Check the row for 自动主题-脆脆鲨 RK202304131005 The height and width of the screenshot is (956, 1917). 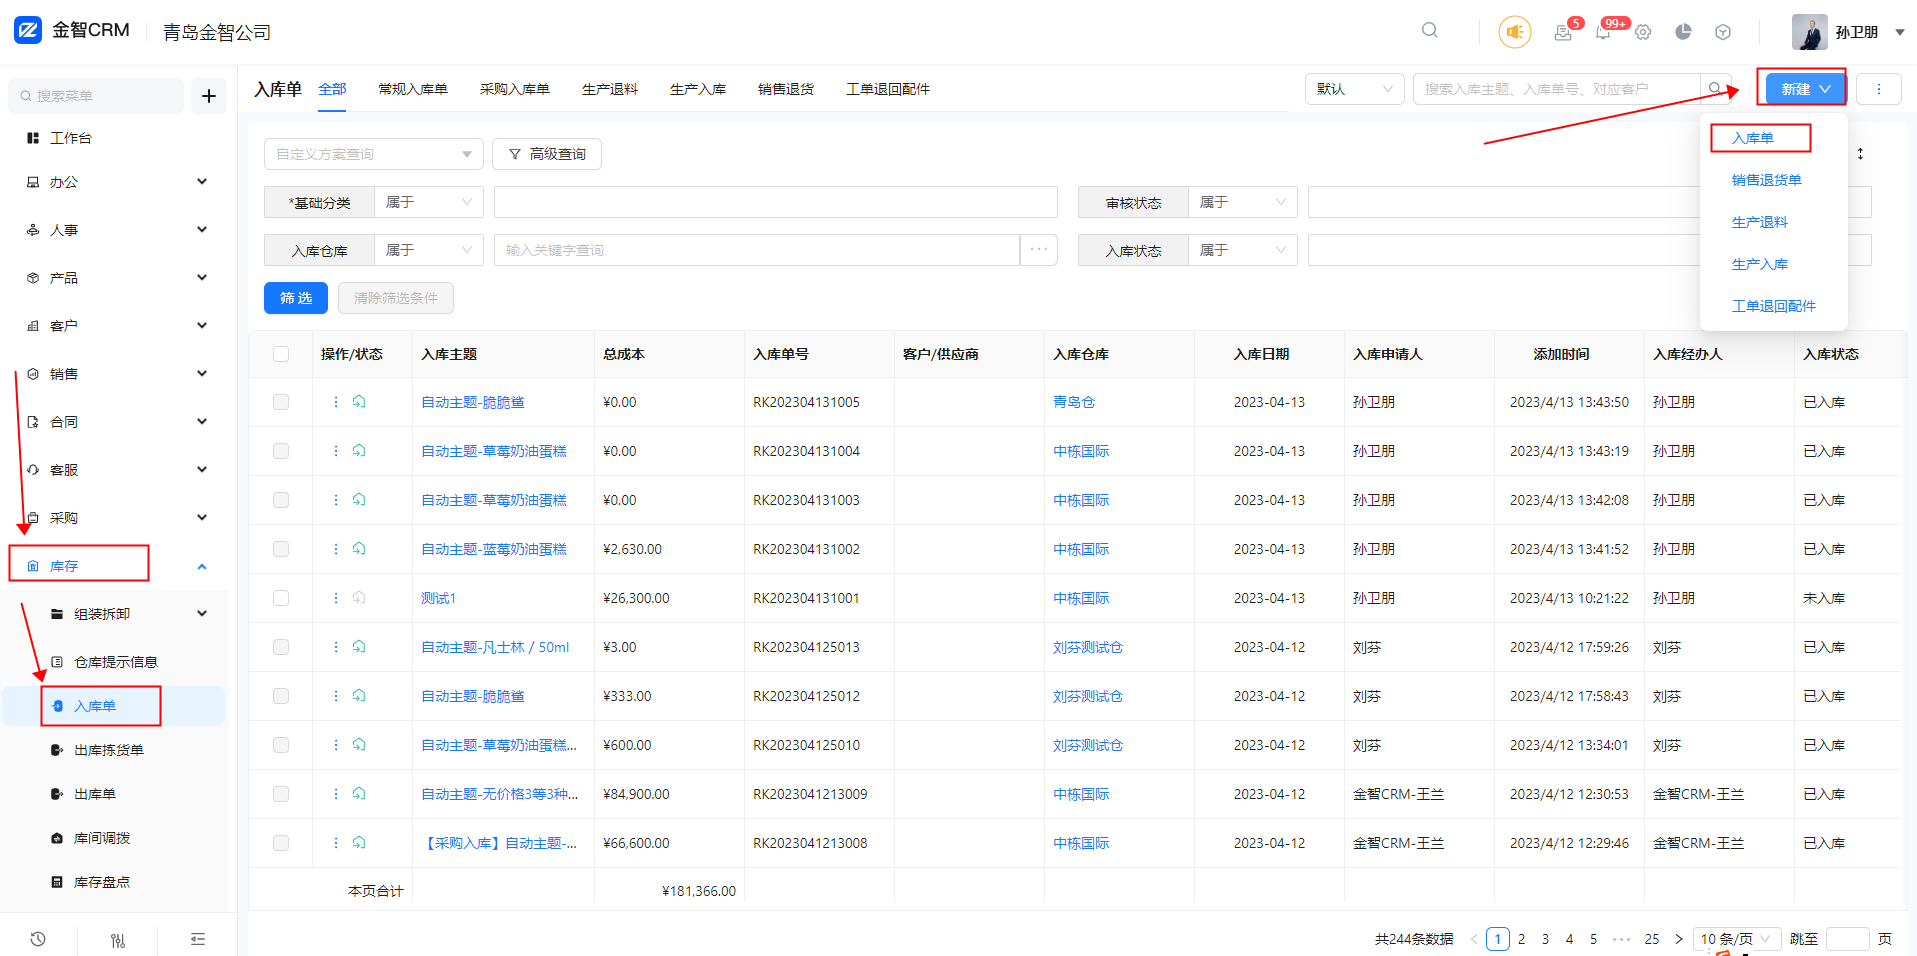pos(281,402)
